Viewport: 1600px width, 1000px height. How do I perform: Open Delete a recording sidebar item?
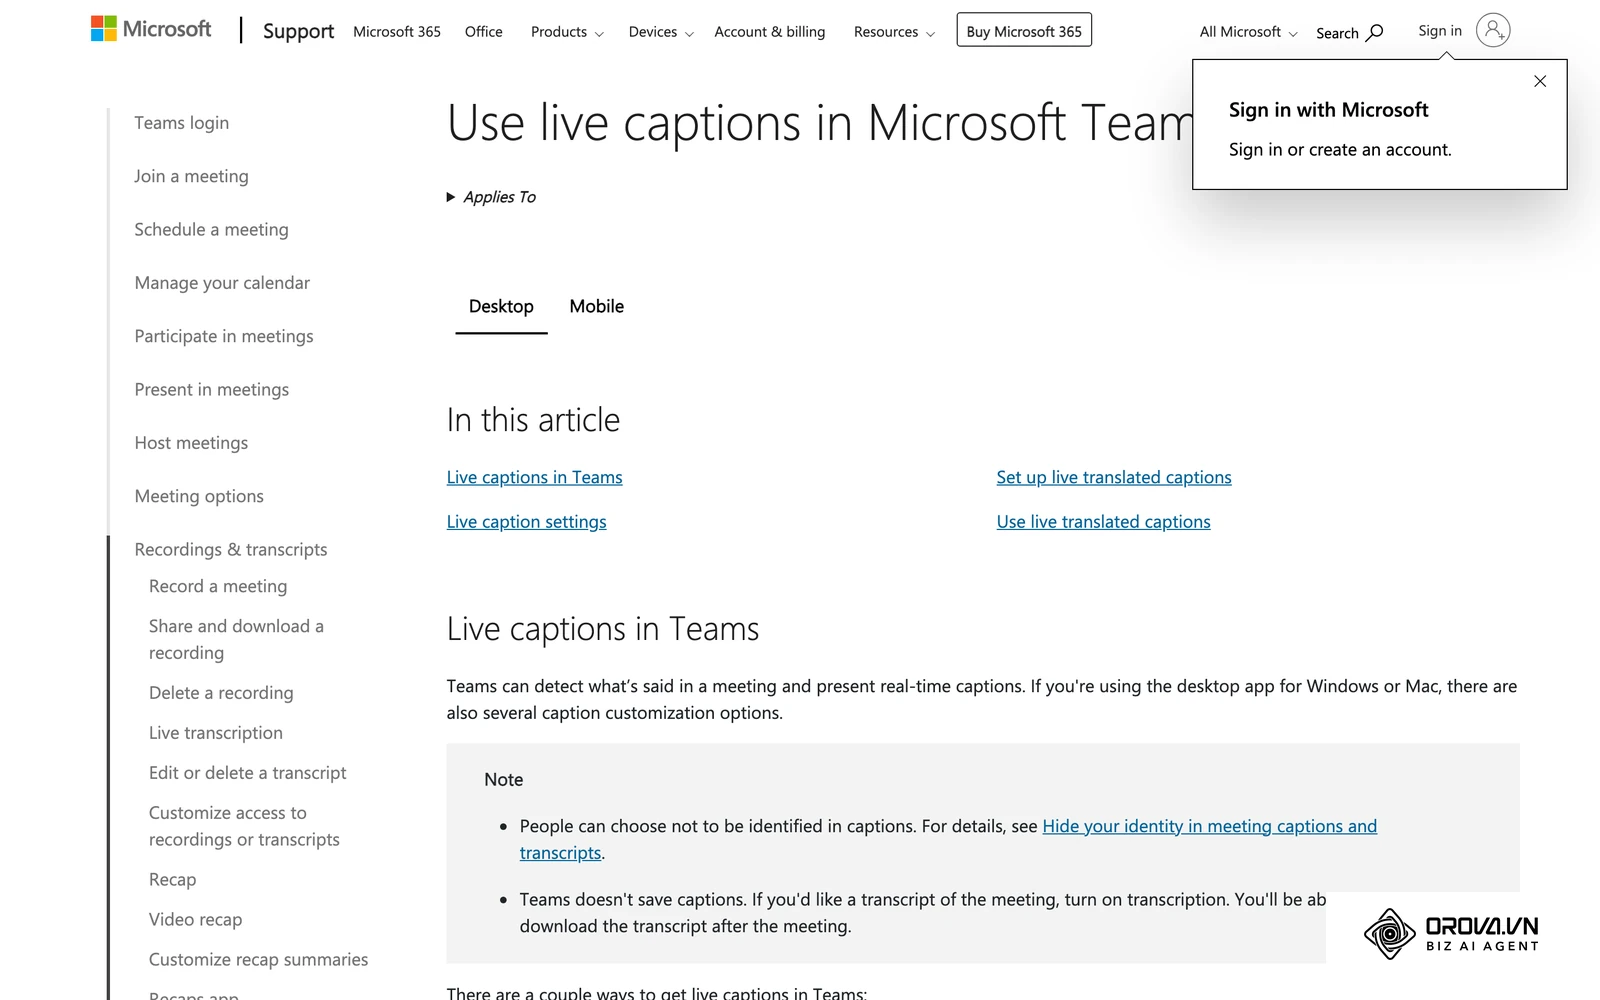(221, 693)
